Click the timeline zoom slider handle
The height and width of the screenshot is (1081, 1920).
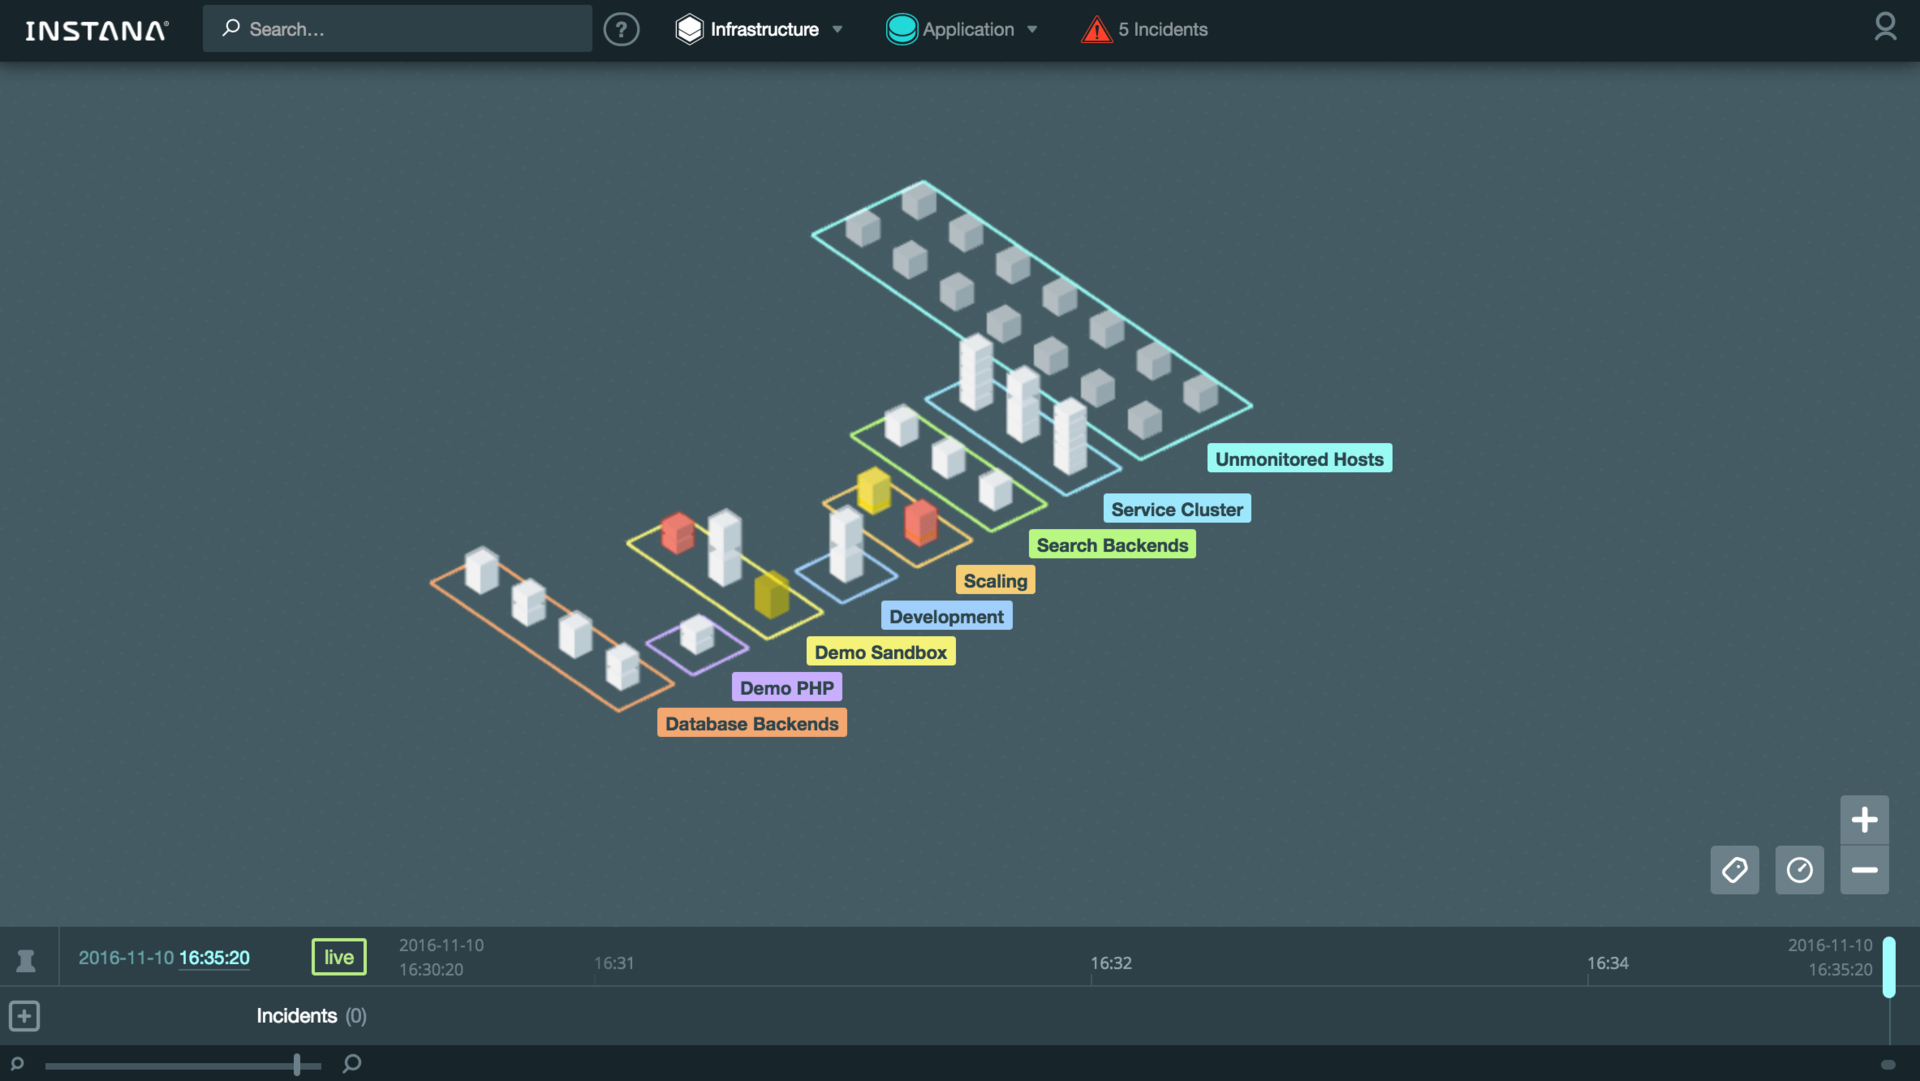click(297, 1065)
